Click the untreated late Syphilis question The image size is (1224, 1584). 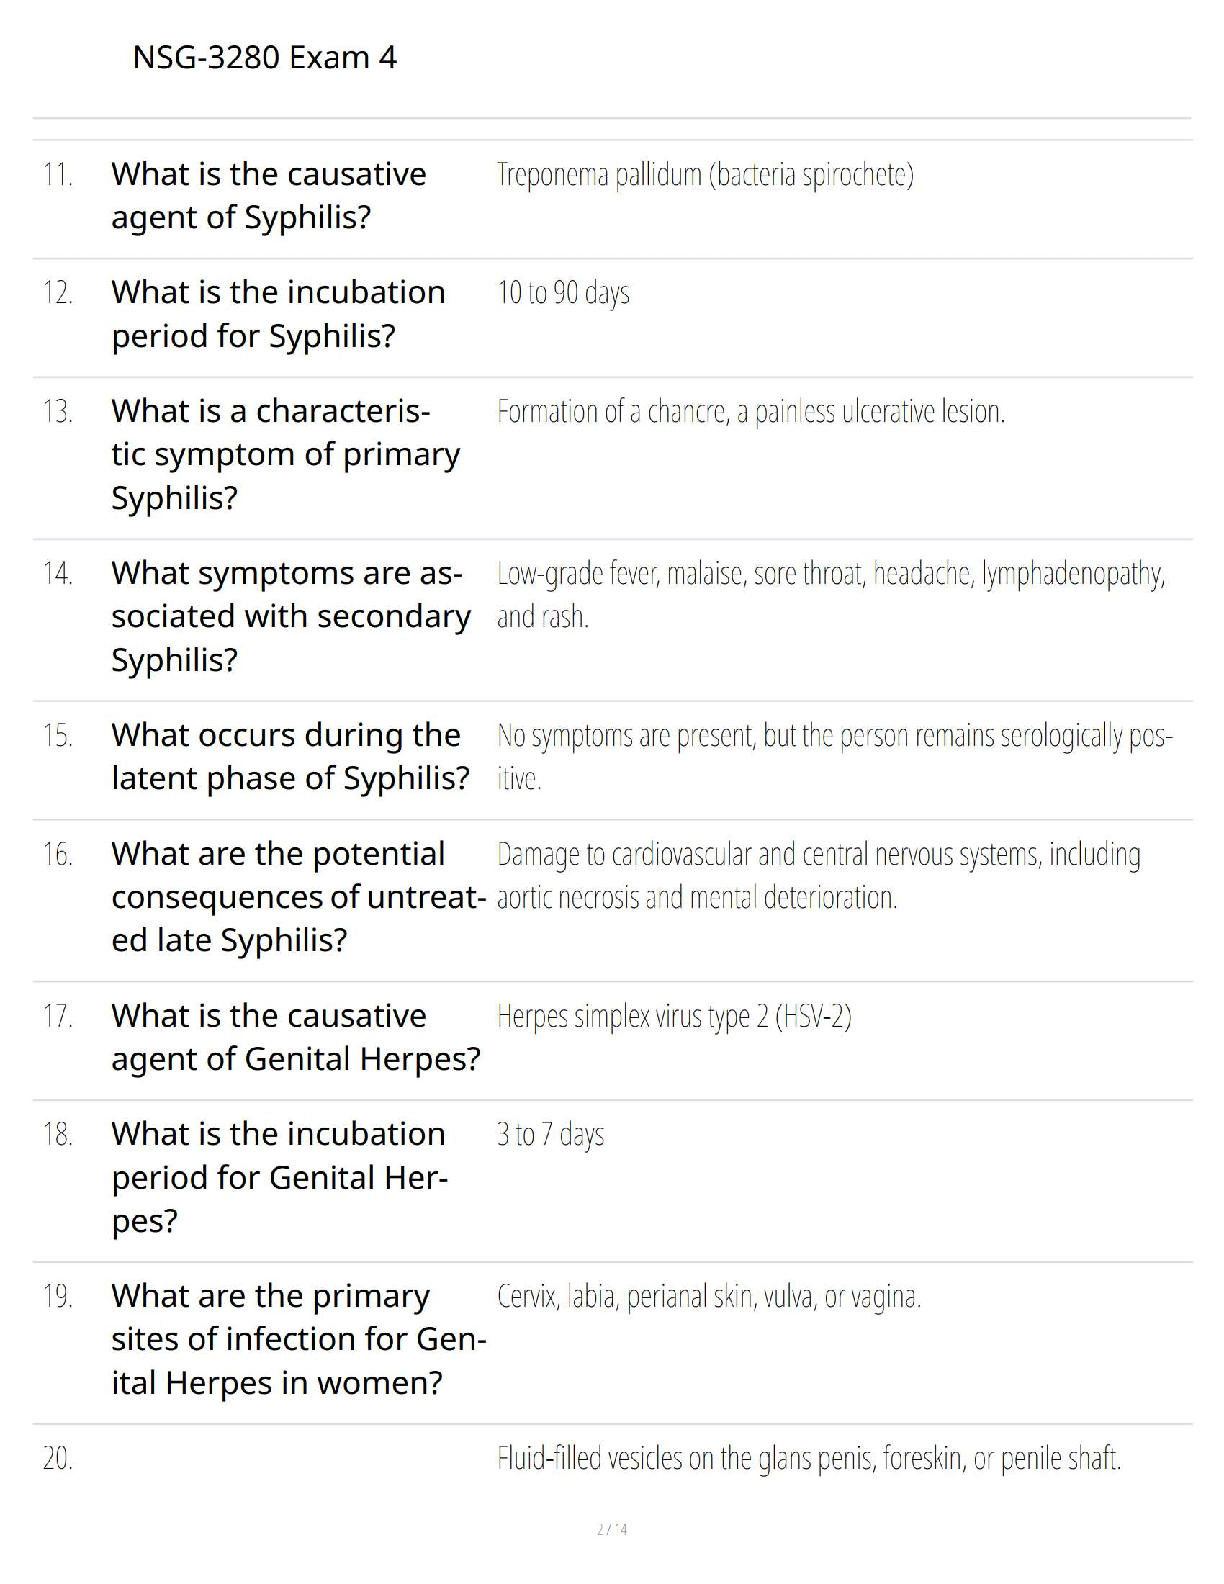pos(298,897)
